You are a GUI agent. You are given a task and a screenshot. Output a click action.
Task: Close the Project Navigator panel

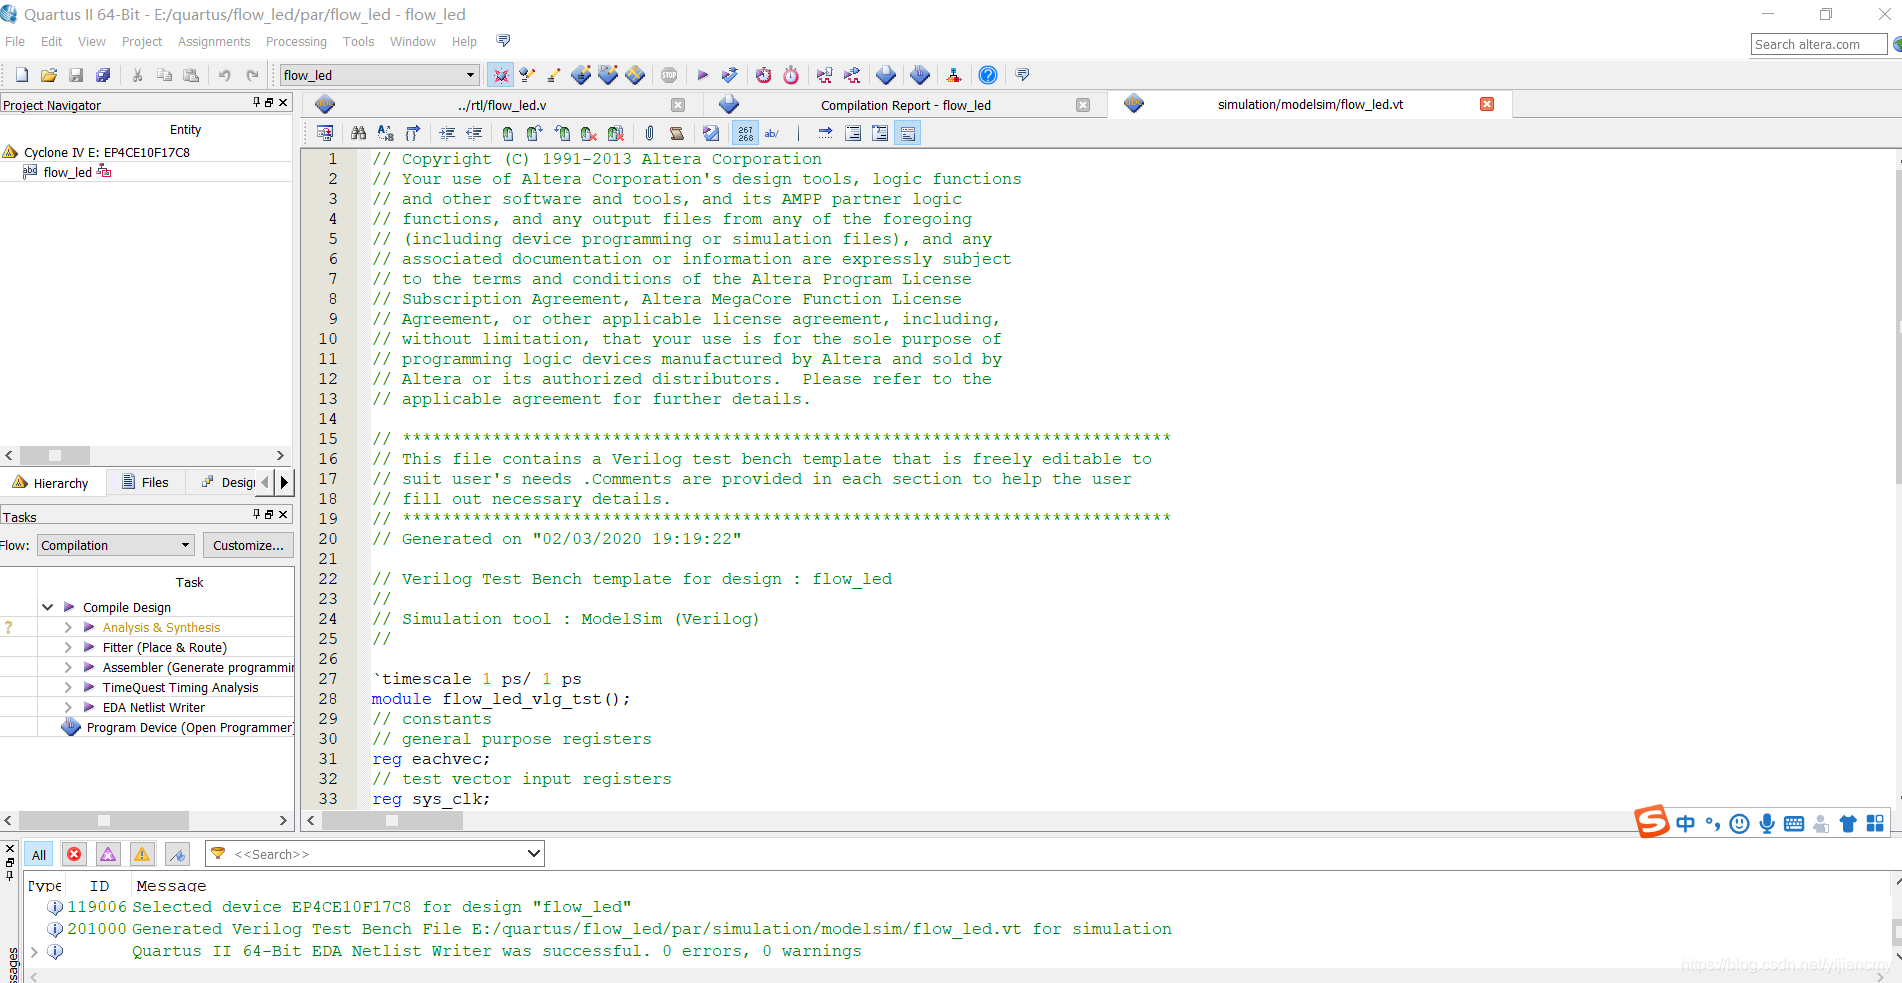[x=283, y=102]
